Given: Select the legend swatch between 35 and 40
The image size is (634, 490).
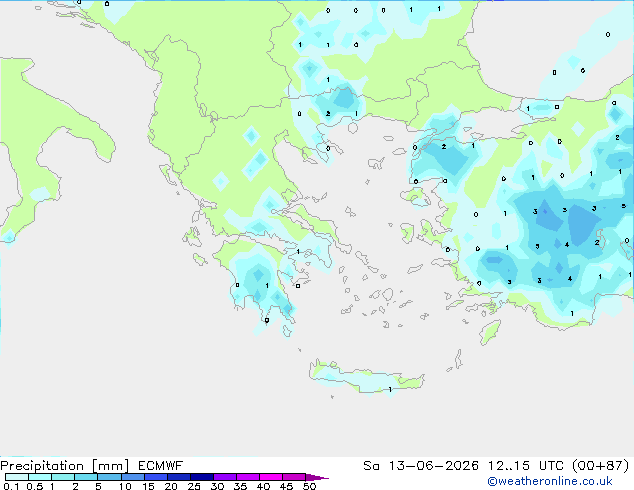Looking at the screenshot, I should [x=247, y=477].
